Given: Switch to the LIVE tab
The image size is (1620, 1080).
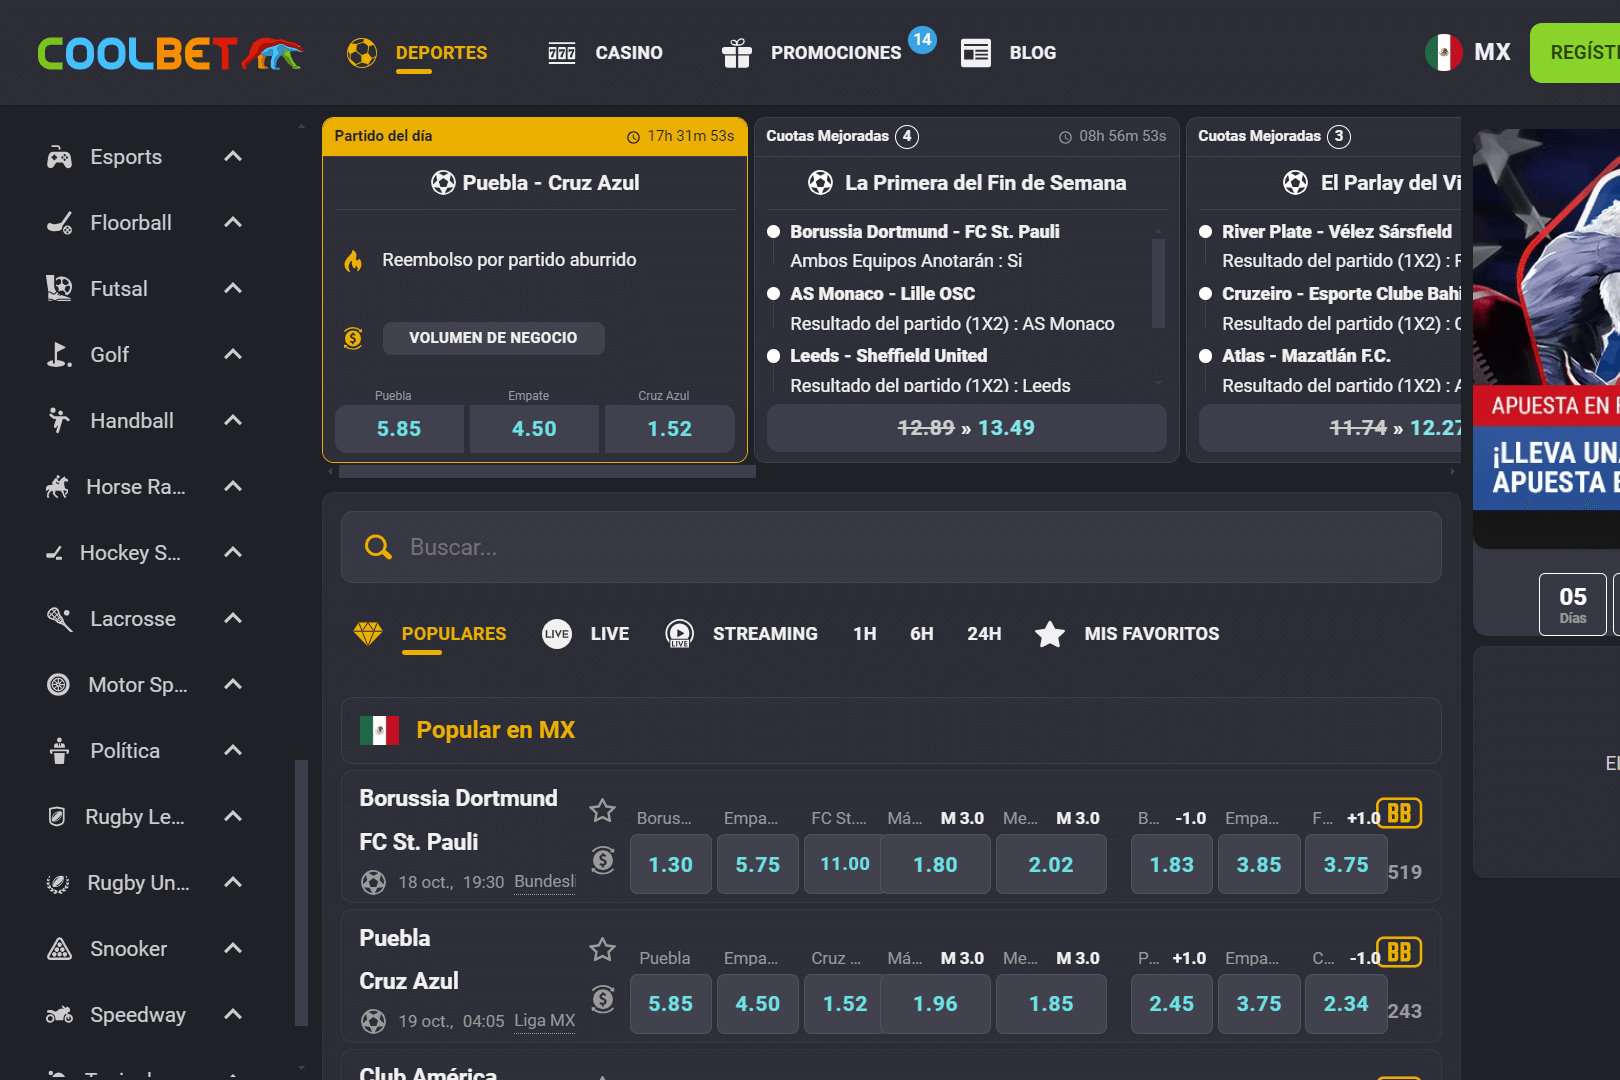Looking at the screenshot, I should pyautogui.click(x=610, y=634).
